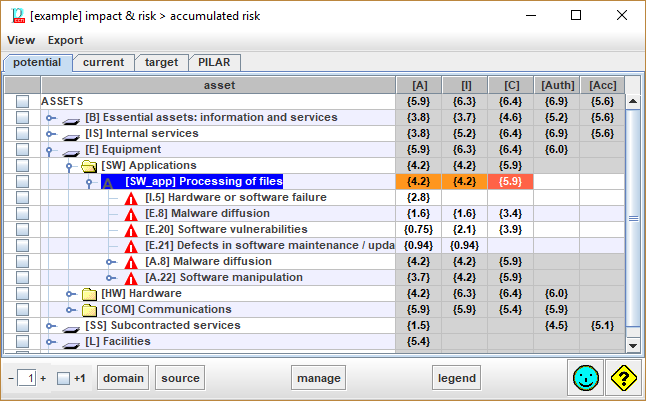Click the manage button
Screen dimensions: 646x401
click(x=319, y=378)
